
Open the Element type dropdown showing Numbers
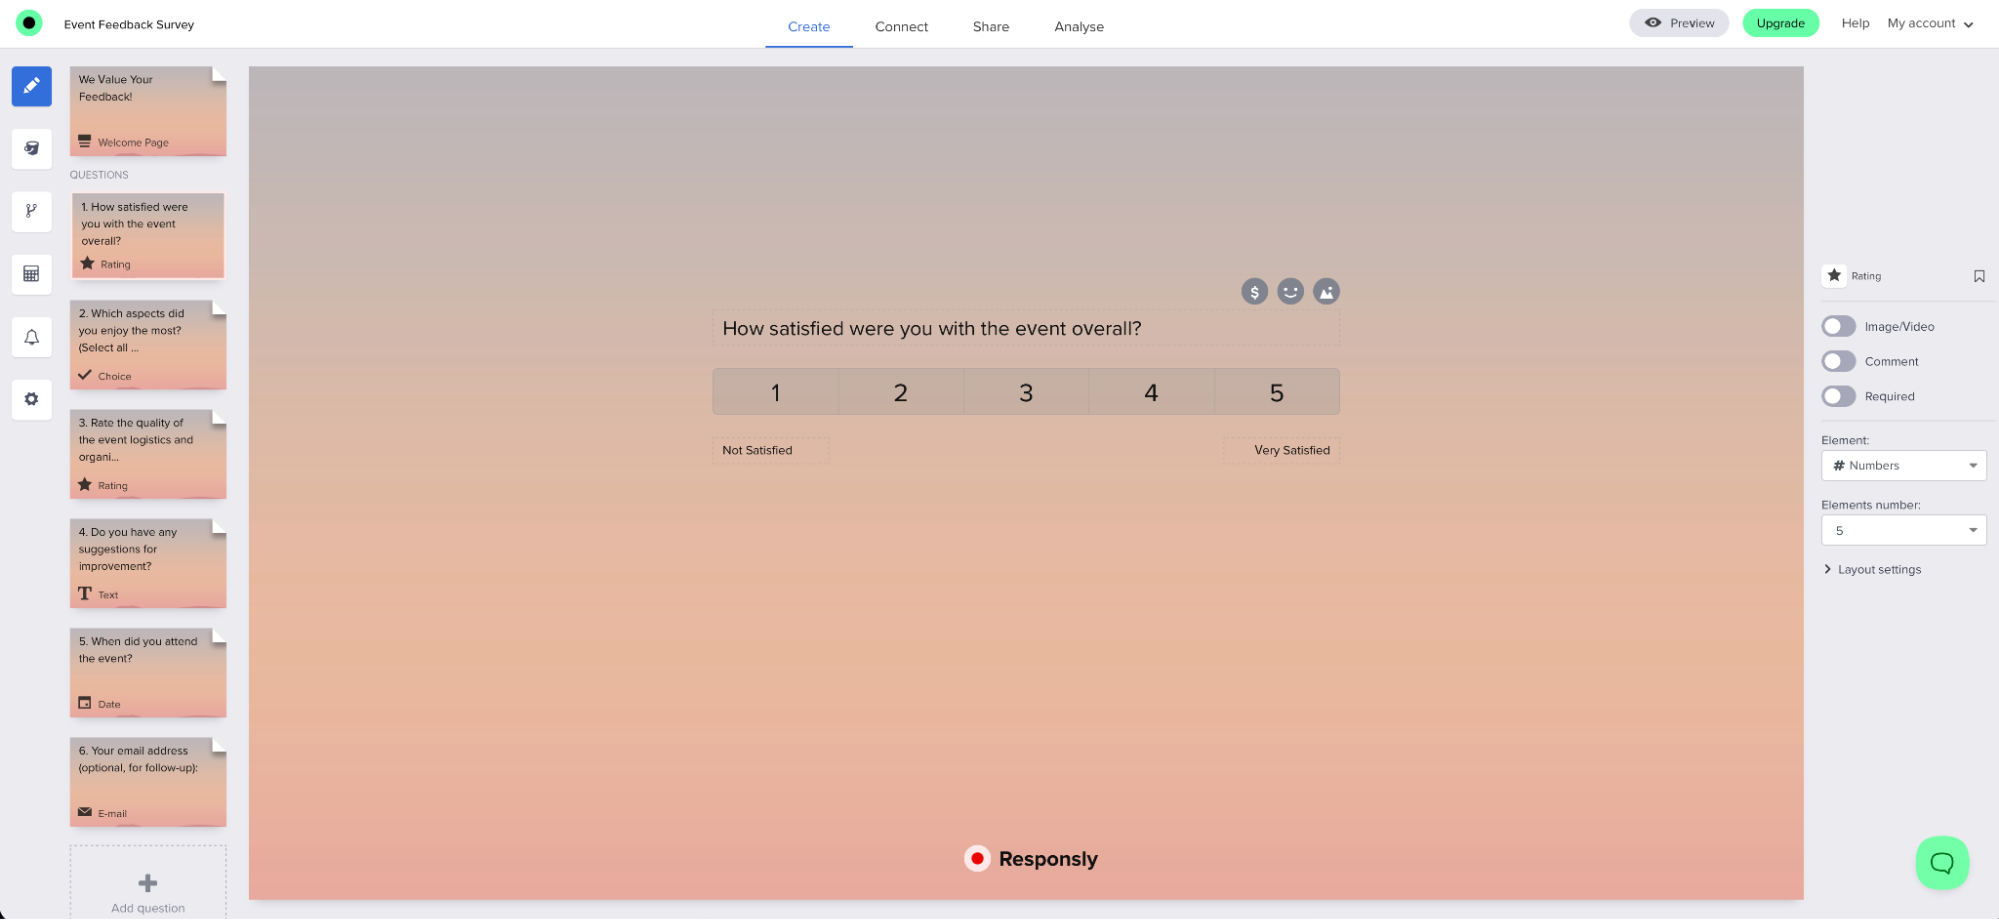tap(1903, 465)
